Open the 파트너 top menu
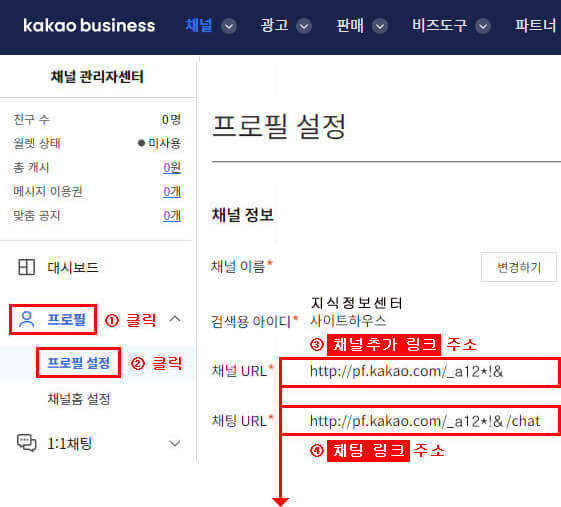The width and height of the screenshot is (561, 507). (536, 25)
